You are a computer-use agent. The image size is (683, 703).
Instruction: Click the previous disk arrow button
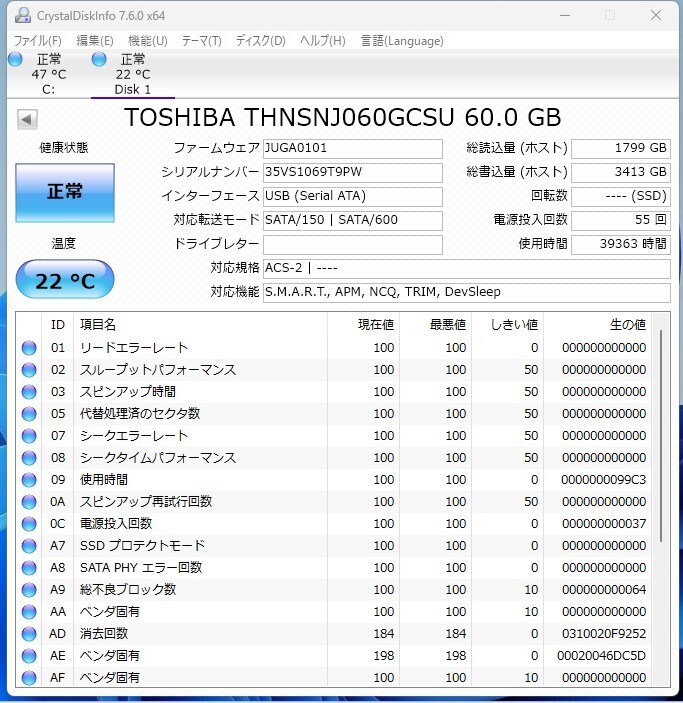tap(27, 119)
